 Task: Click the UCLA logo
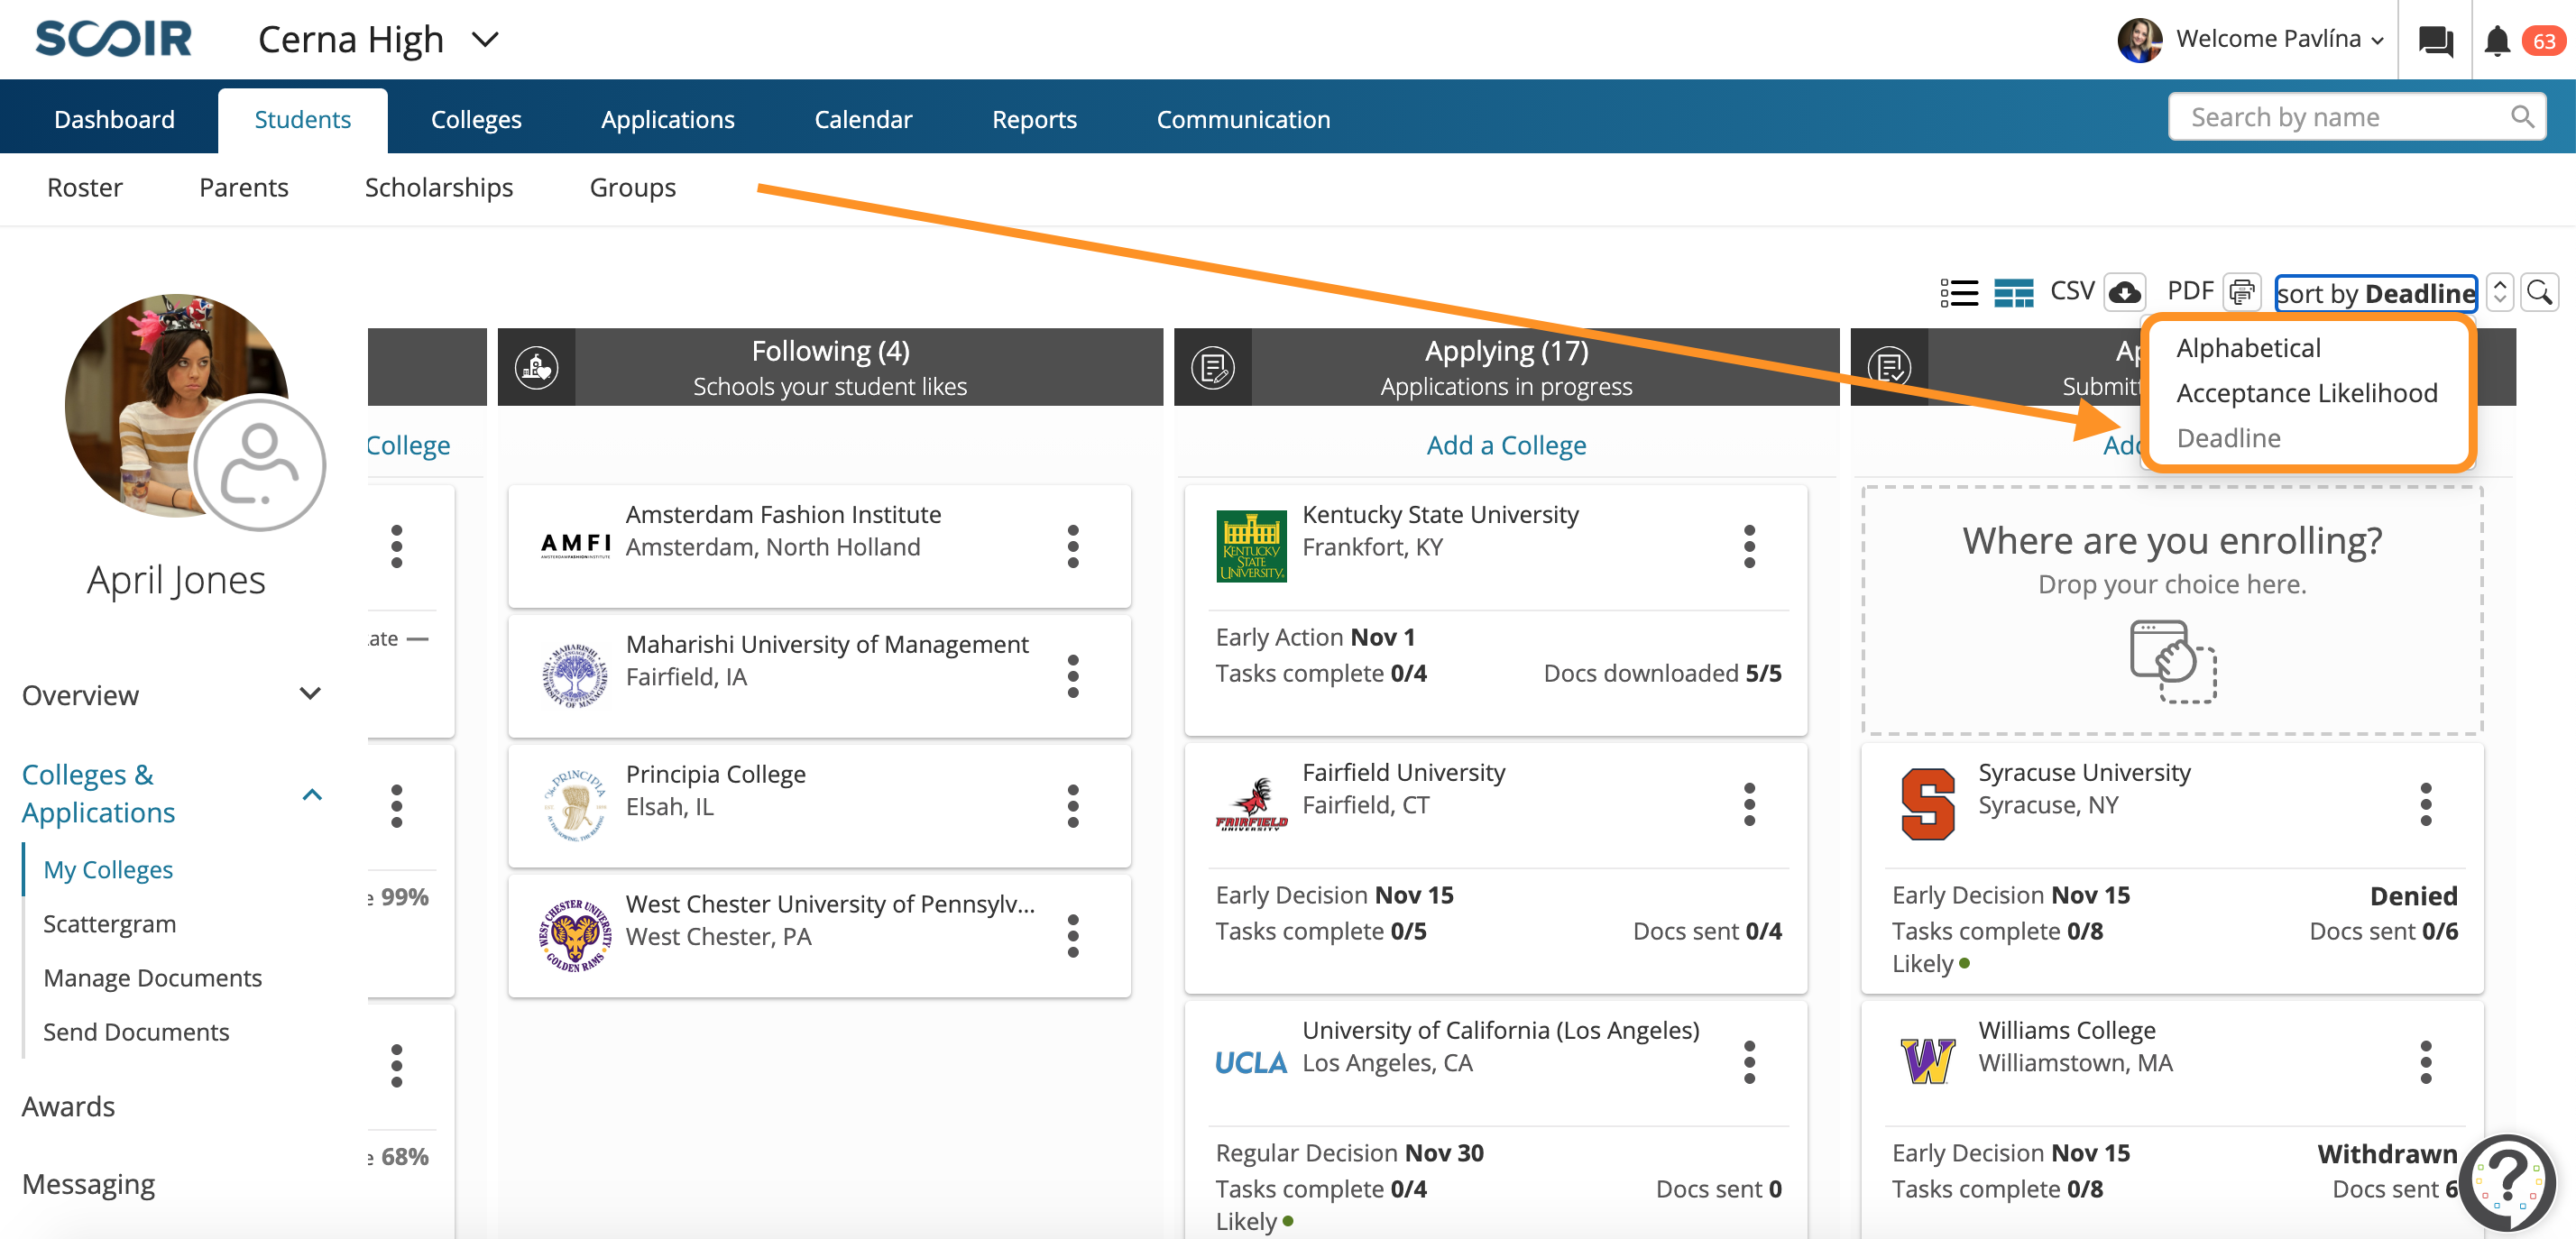1250,1062
